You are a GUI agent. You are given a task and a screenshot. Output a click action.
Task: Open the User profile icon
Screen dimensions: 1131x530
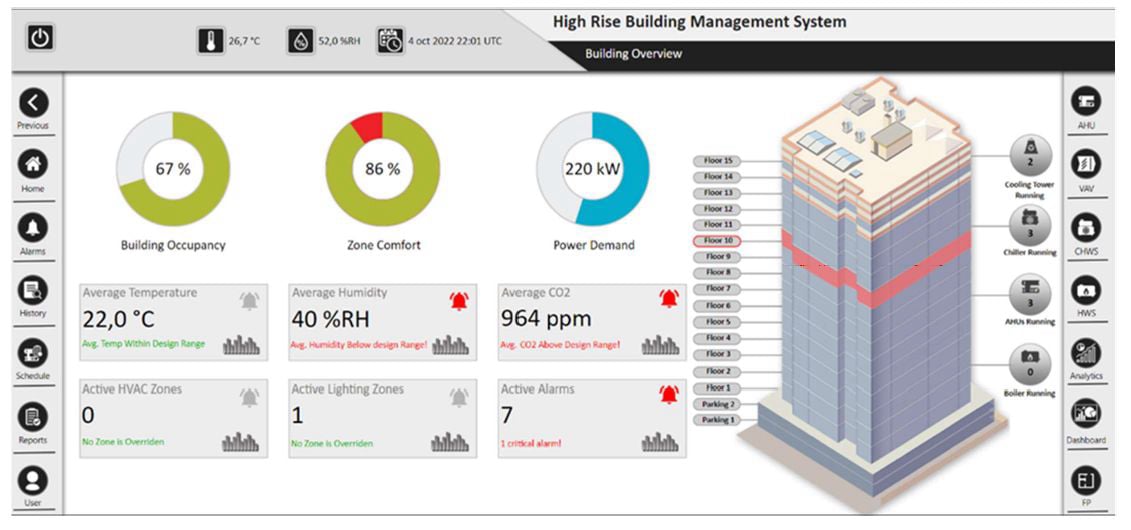[33, 480]
